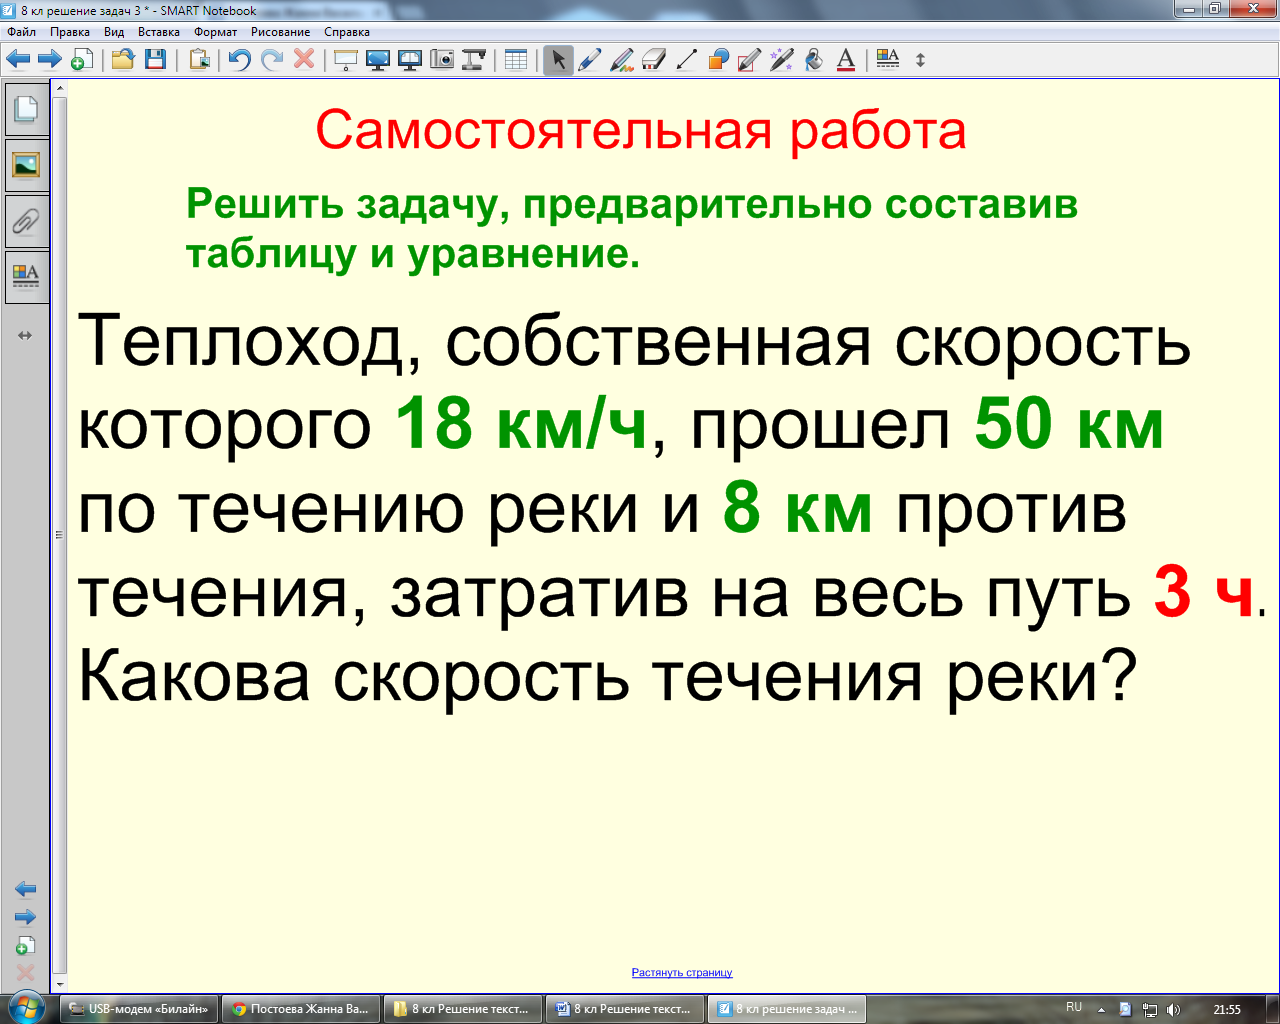1280x1024 pixels.
Task: Undo the last action
Action: (239, 60)
